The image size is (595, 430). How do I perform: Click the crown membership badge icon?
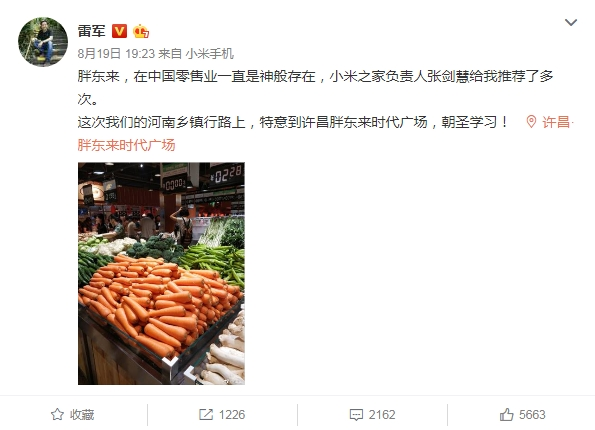pos(141,31)
